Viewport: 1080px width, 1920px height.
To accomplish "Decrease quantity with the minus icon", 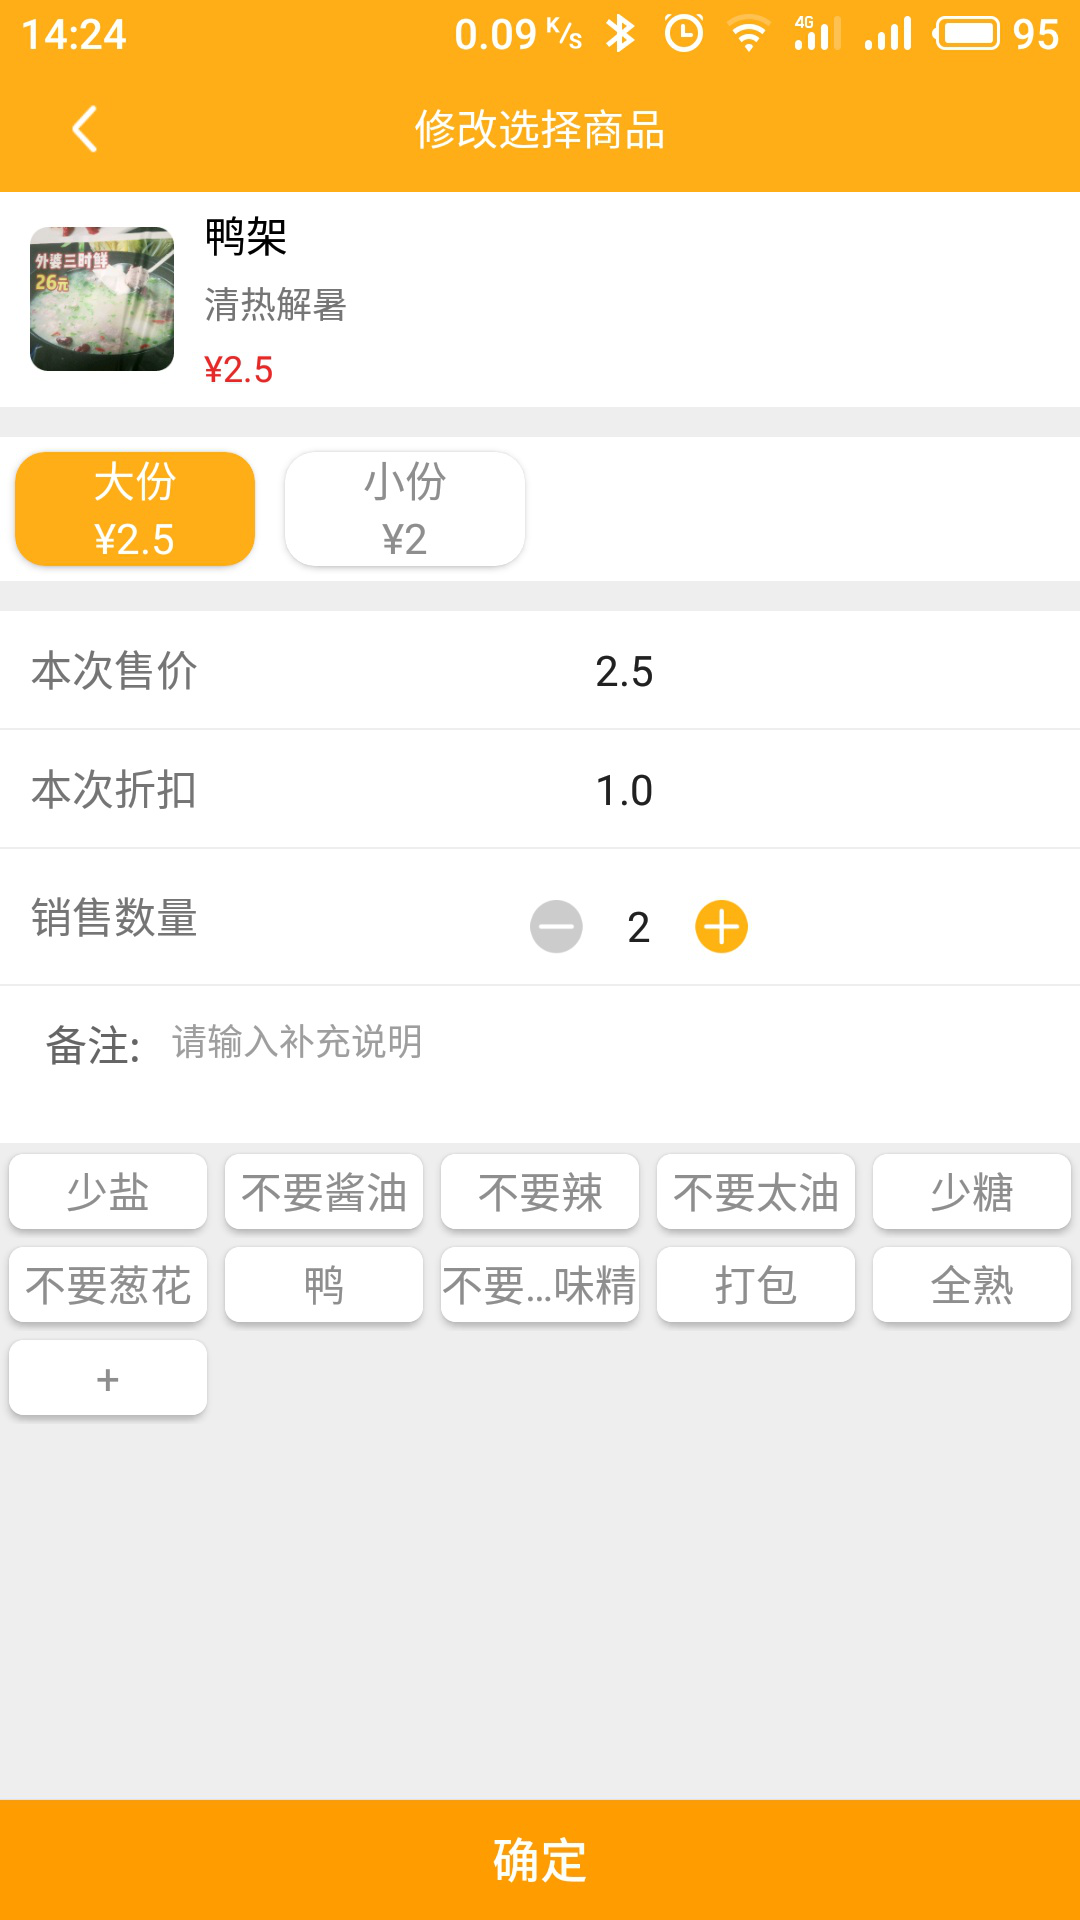I will tap(556, 926).
